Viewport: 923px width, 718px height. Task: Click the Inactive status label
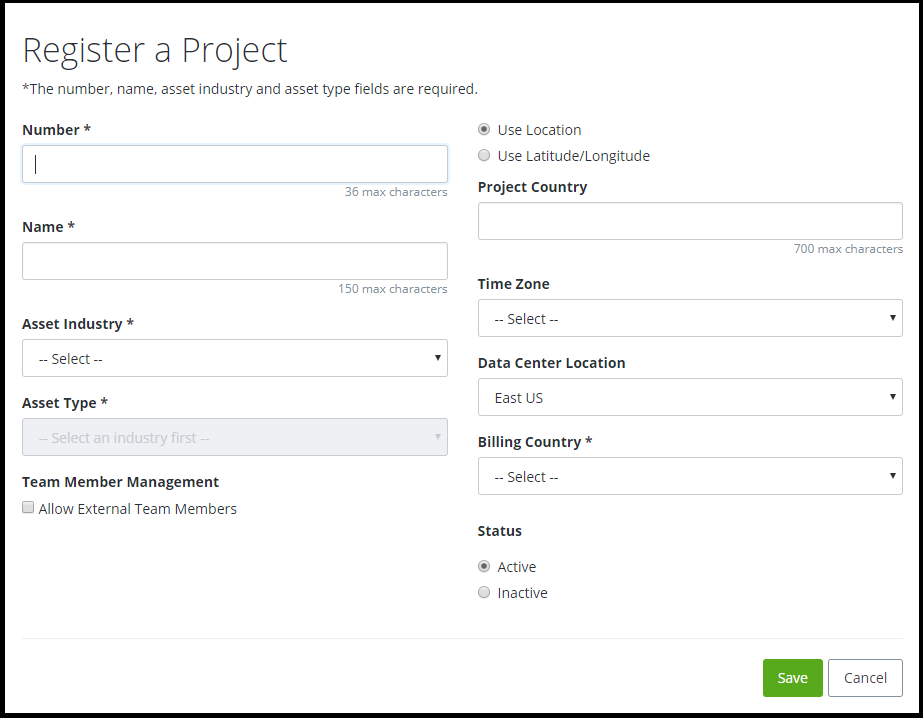[522, 593]
